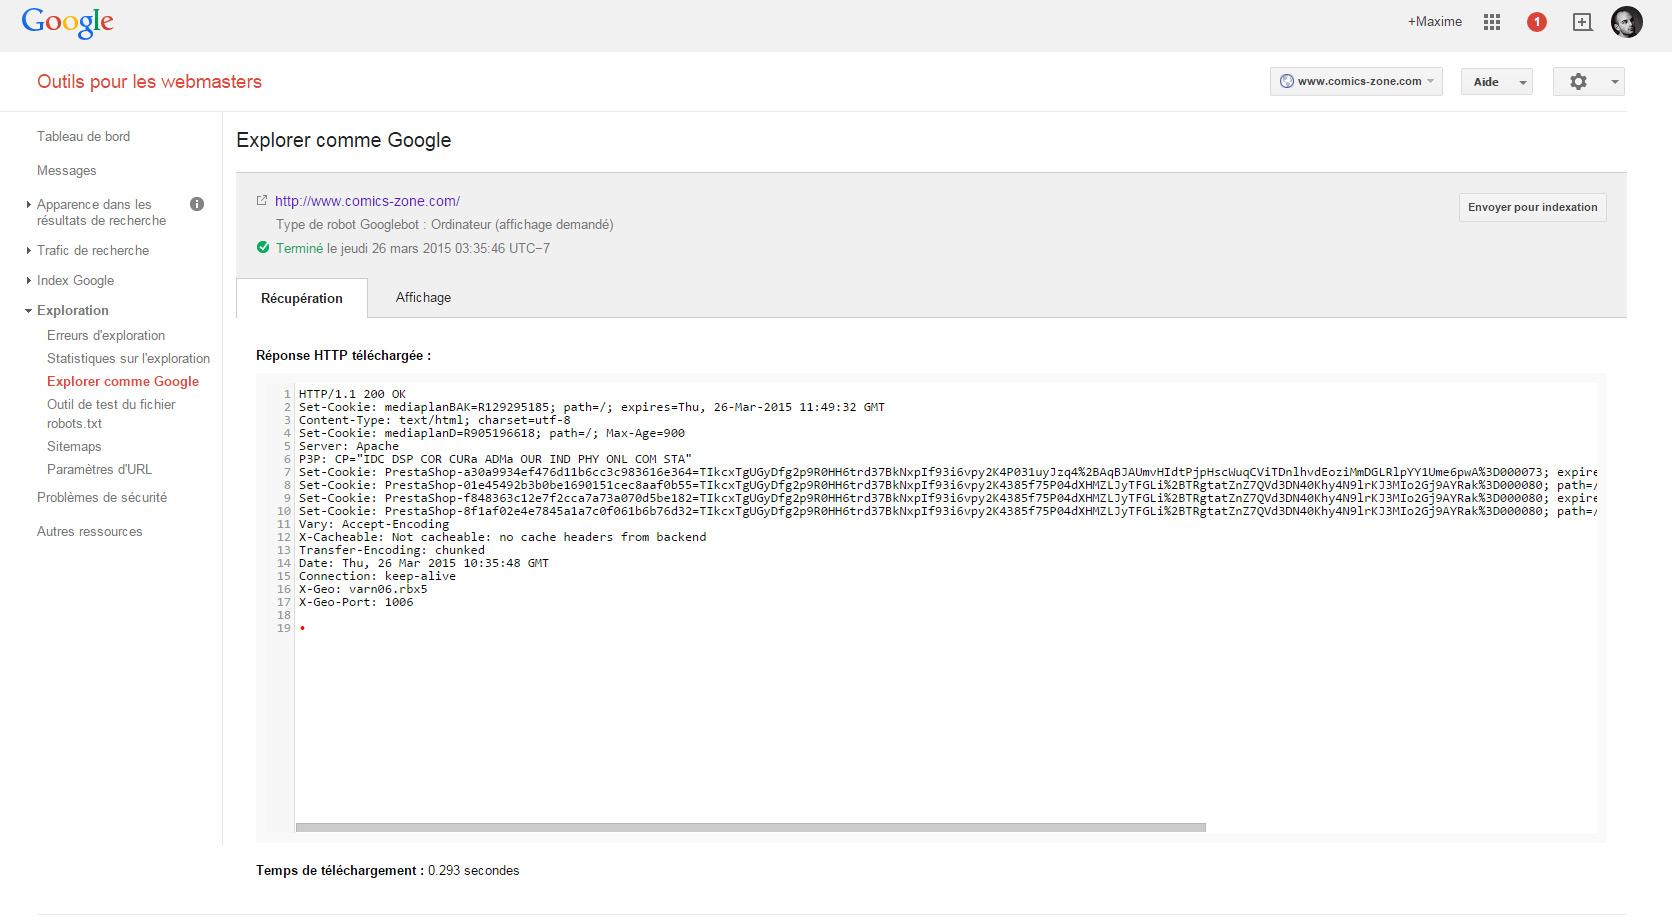Click the 'Explorer comme Google' page heading
The image size is (1672, 920).
[x=344, y=141]
